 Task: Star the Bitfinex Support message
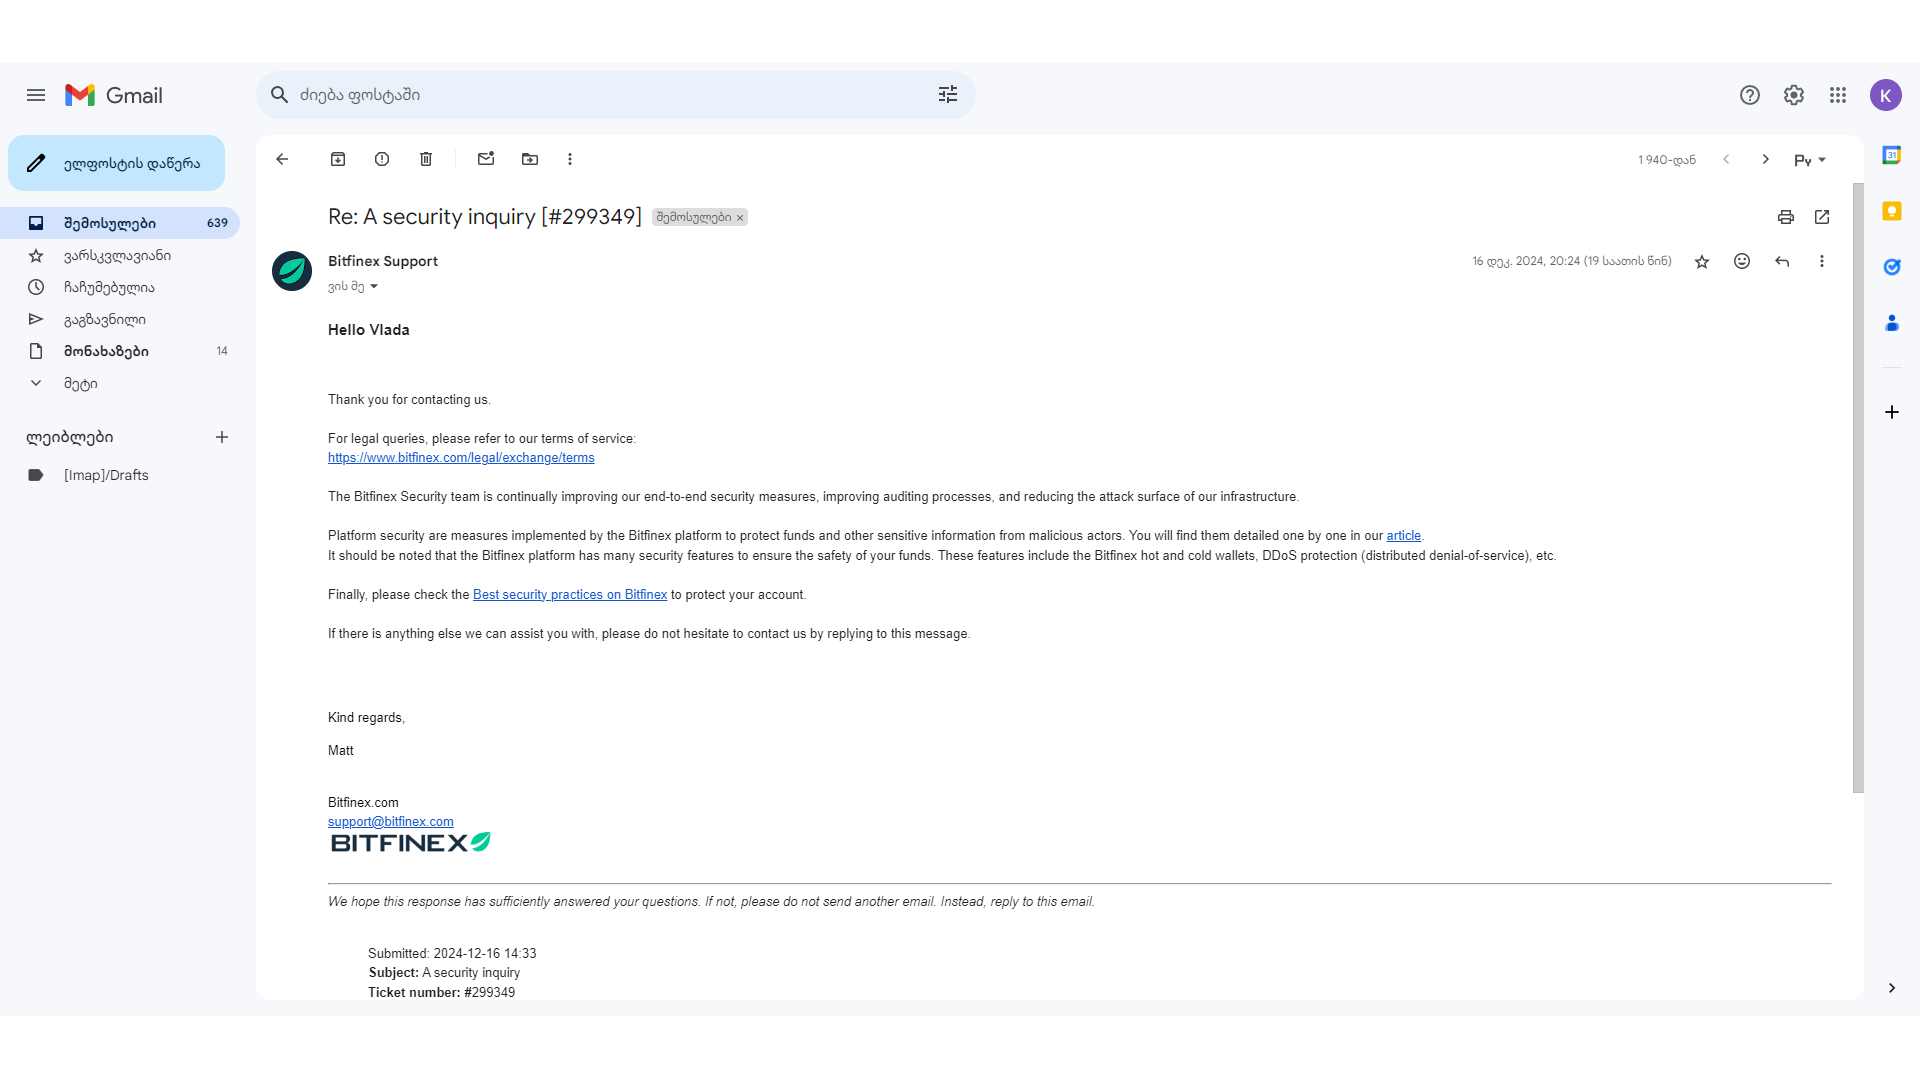click(1702, 262)
